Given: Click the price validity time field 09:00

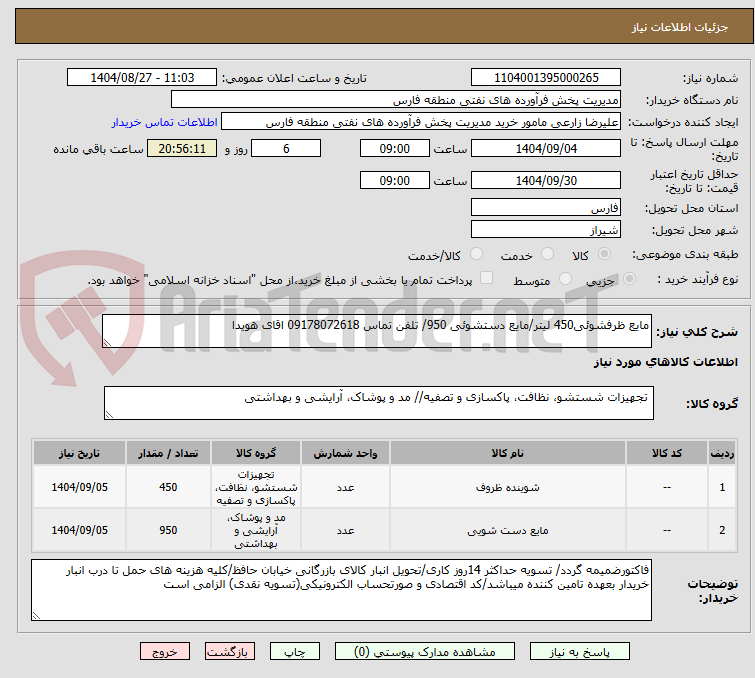Looking at the screenshot, I should (x=394, y=181).
